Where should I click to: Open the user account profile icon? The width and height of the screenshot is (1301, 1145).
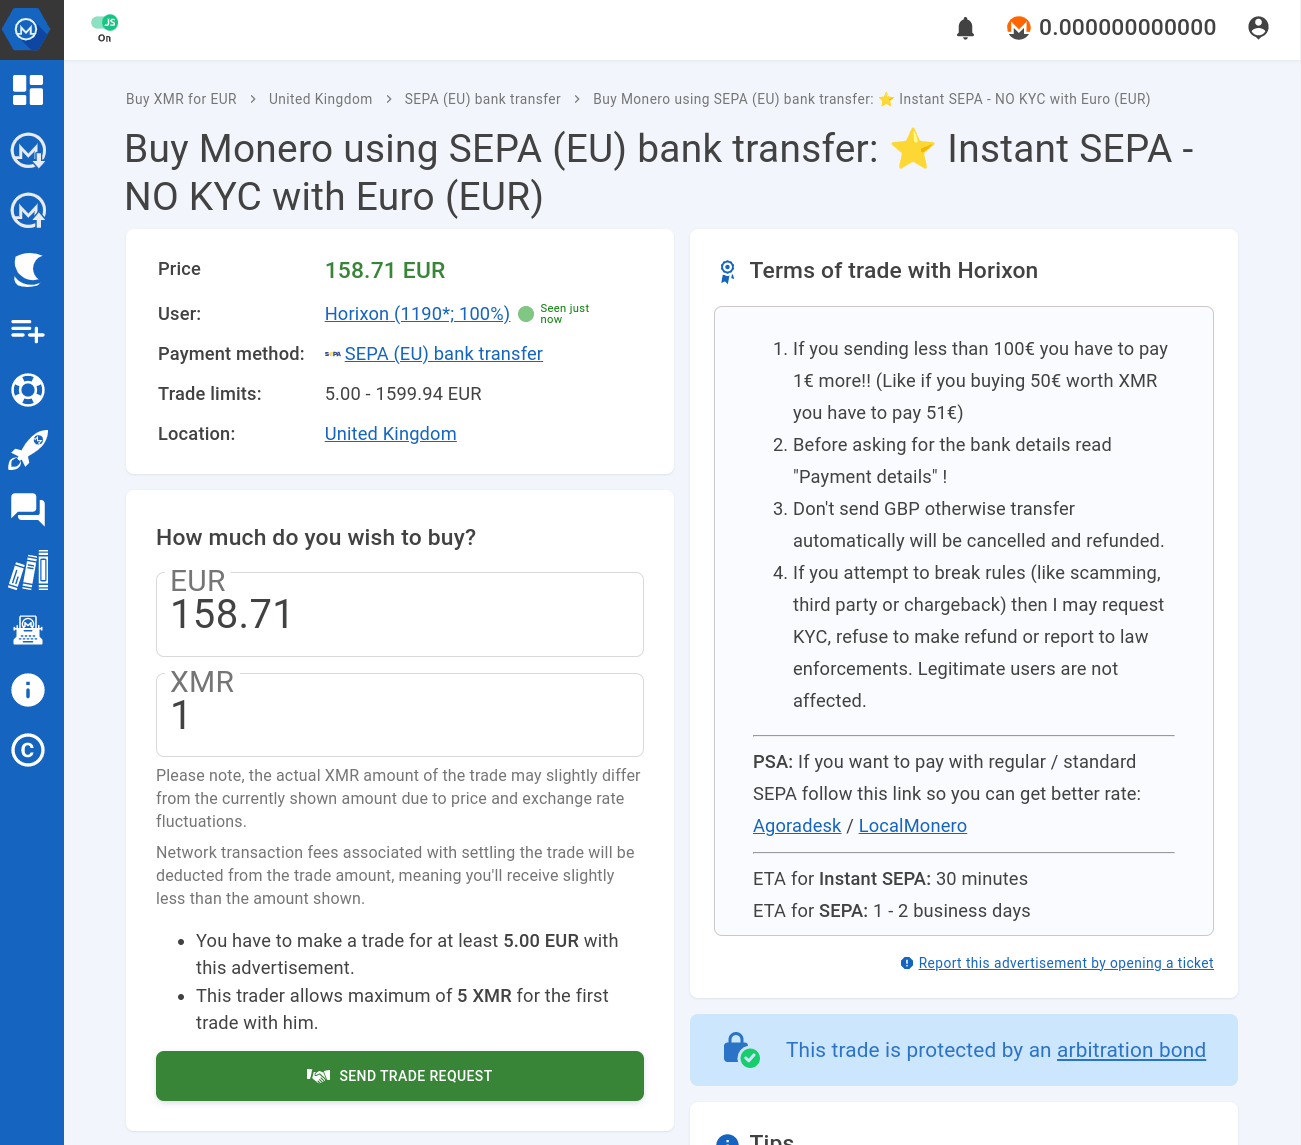pyautogui.click(x=1258, y=28)
